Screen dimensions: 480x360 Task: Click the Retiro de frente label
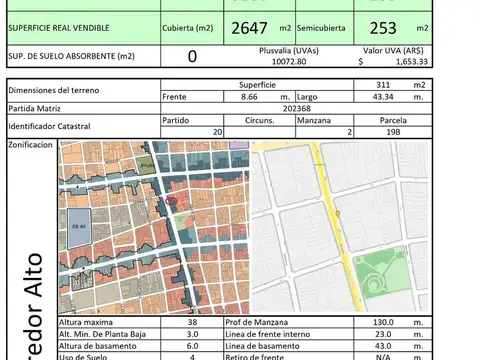tap(254, 357)
